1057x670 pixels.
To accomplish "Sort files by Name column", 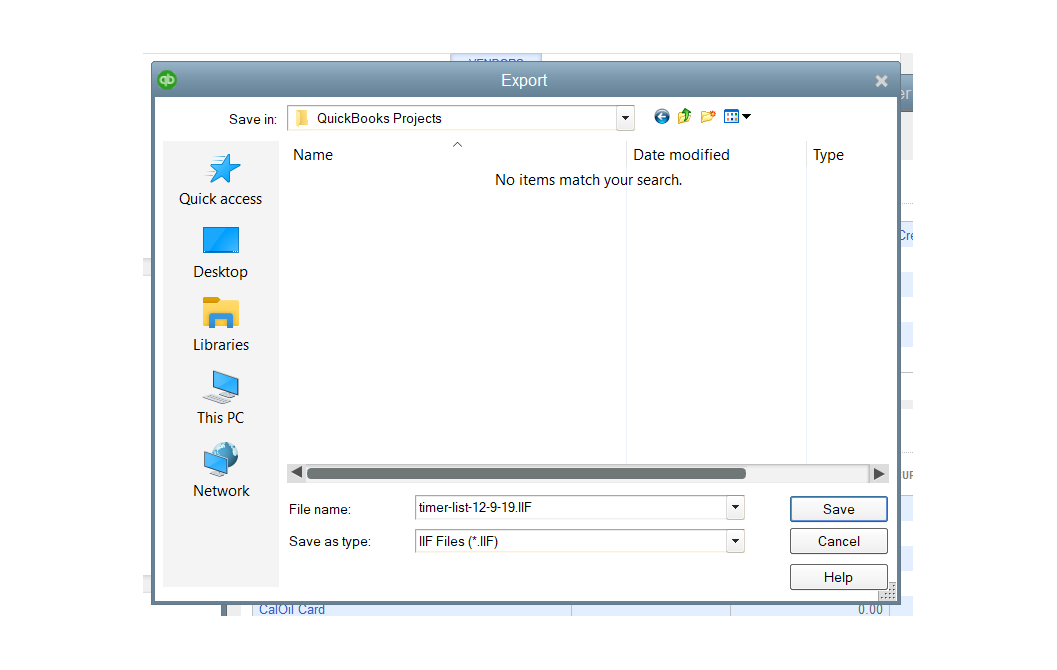I will click(313, 155).
